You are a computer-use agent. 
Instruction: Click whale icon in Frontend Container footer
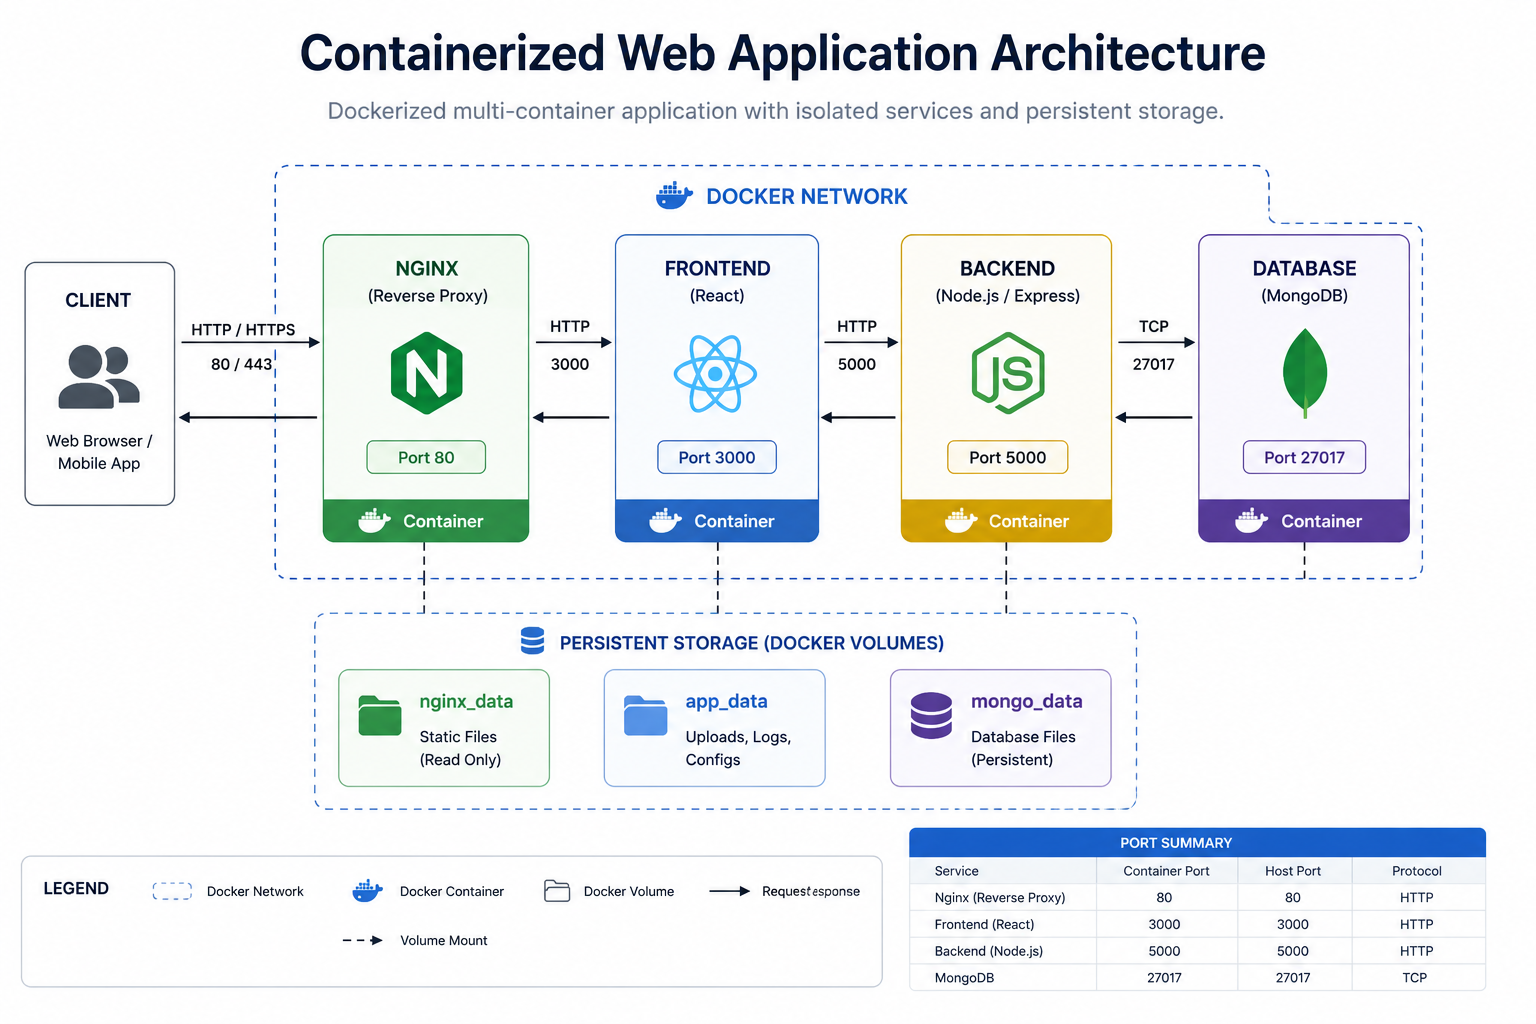point(666,520)
